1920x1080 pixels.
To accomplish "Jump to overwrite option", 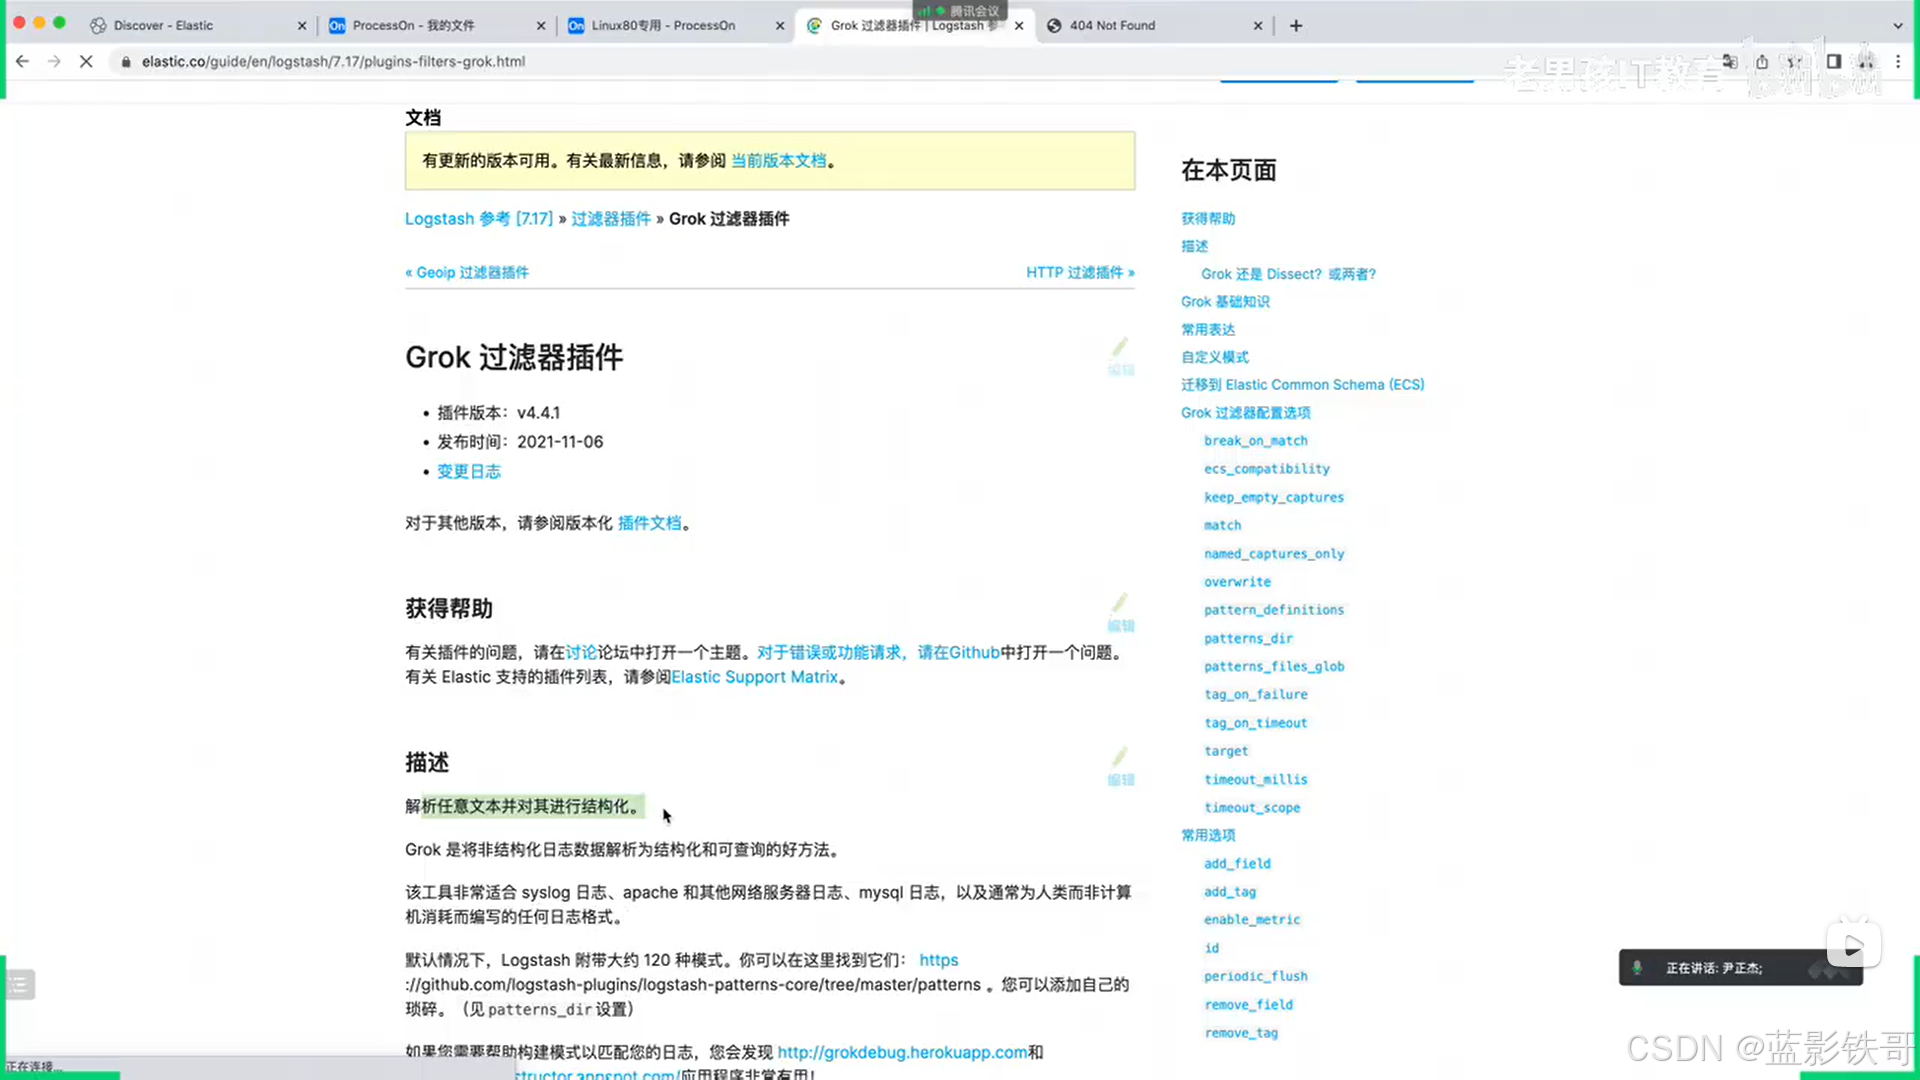I will pyautogui.click(x=1237, y=581).
